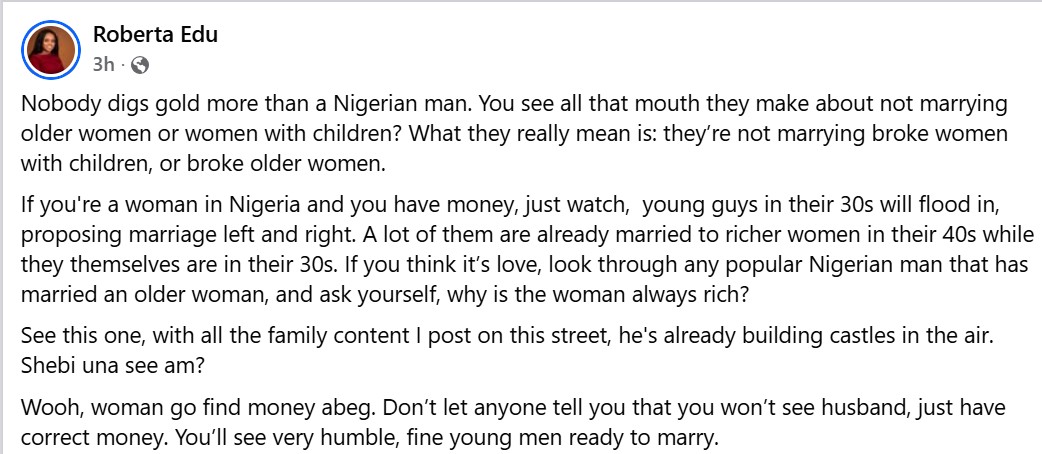Click the text "Shebi una see am?"

(x=107, y=365)
